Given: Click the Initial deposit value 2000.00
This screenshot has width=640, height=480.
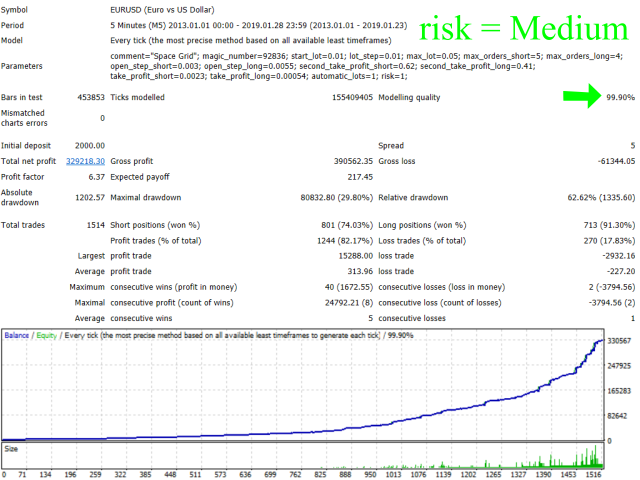Looking at the screenshot, I should 85,146.
